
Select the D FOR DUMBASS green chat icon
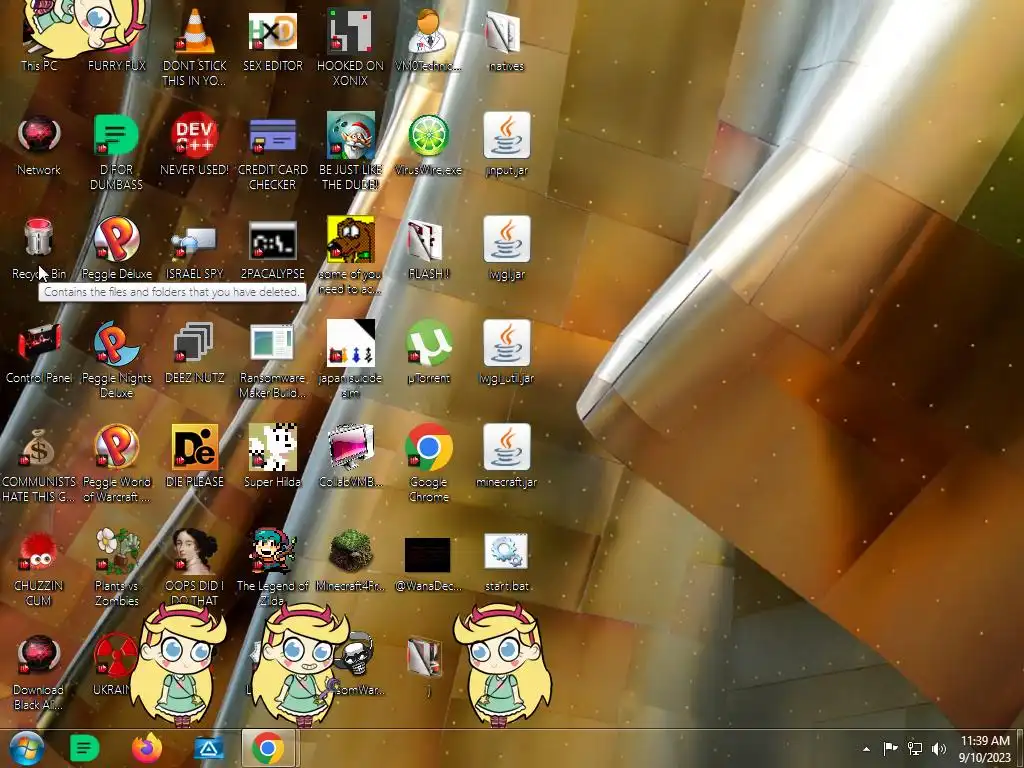pos(116,136)
